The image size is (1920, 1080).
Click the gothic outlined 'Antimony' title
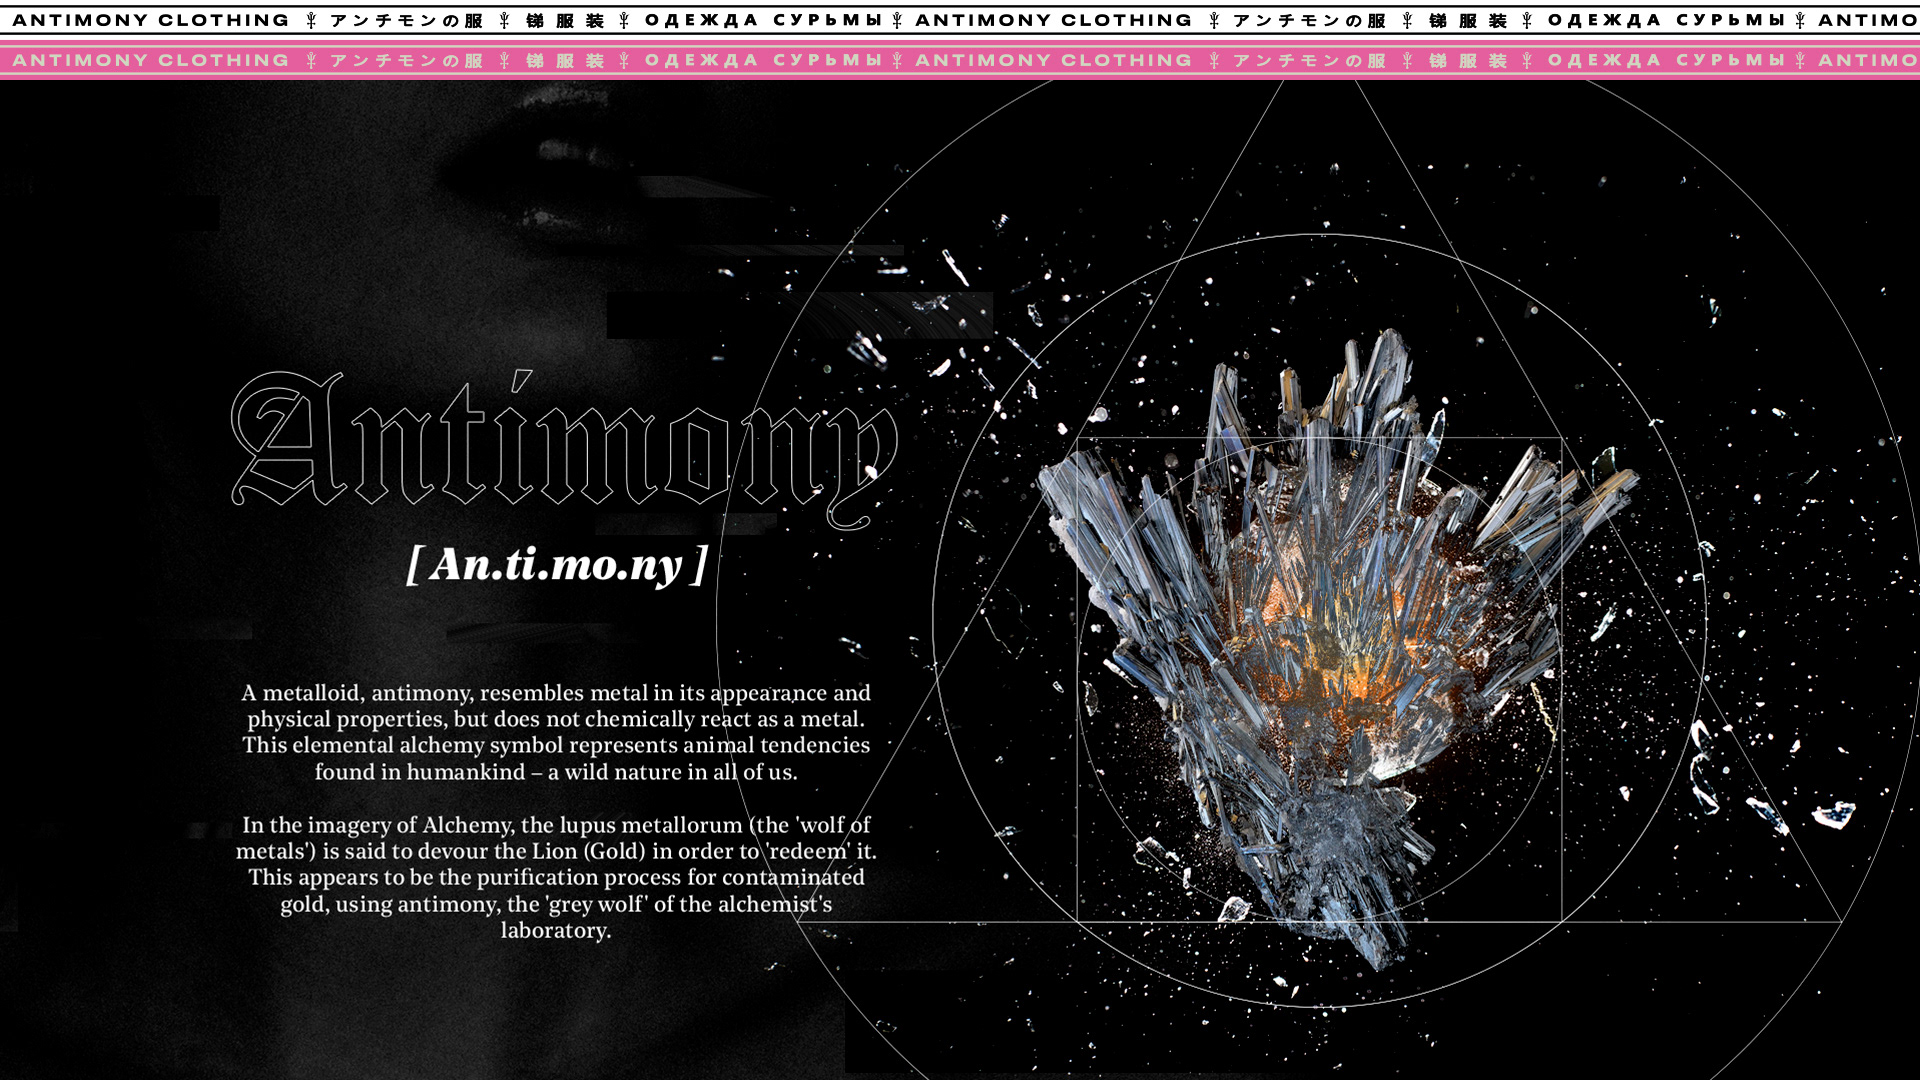(x=565, y=450)
